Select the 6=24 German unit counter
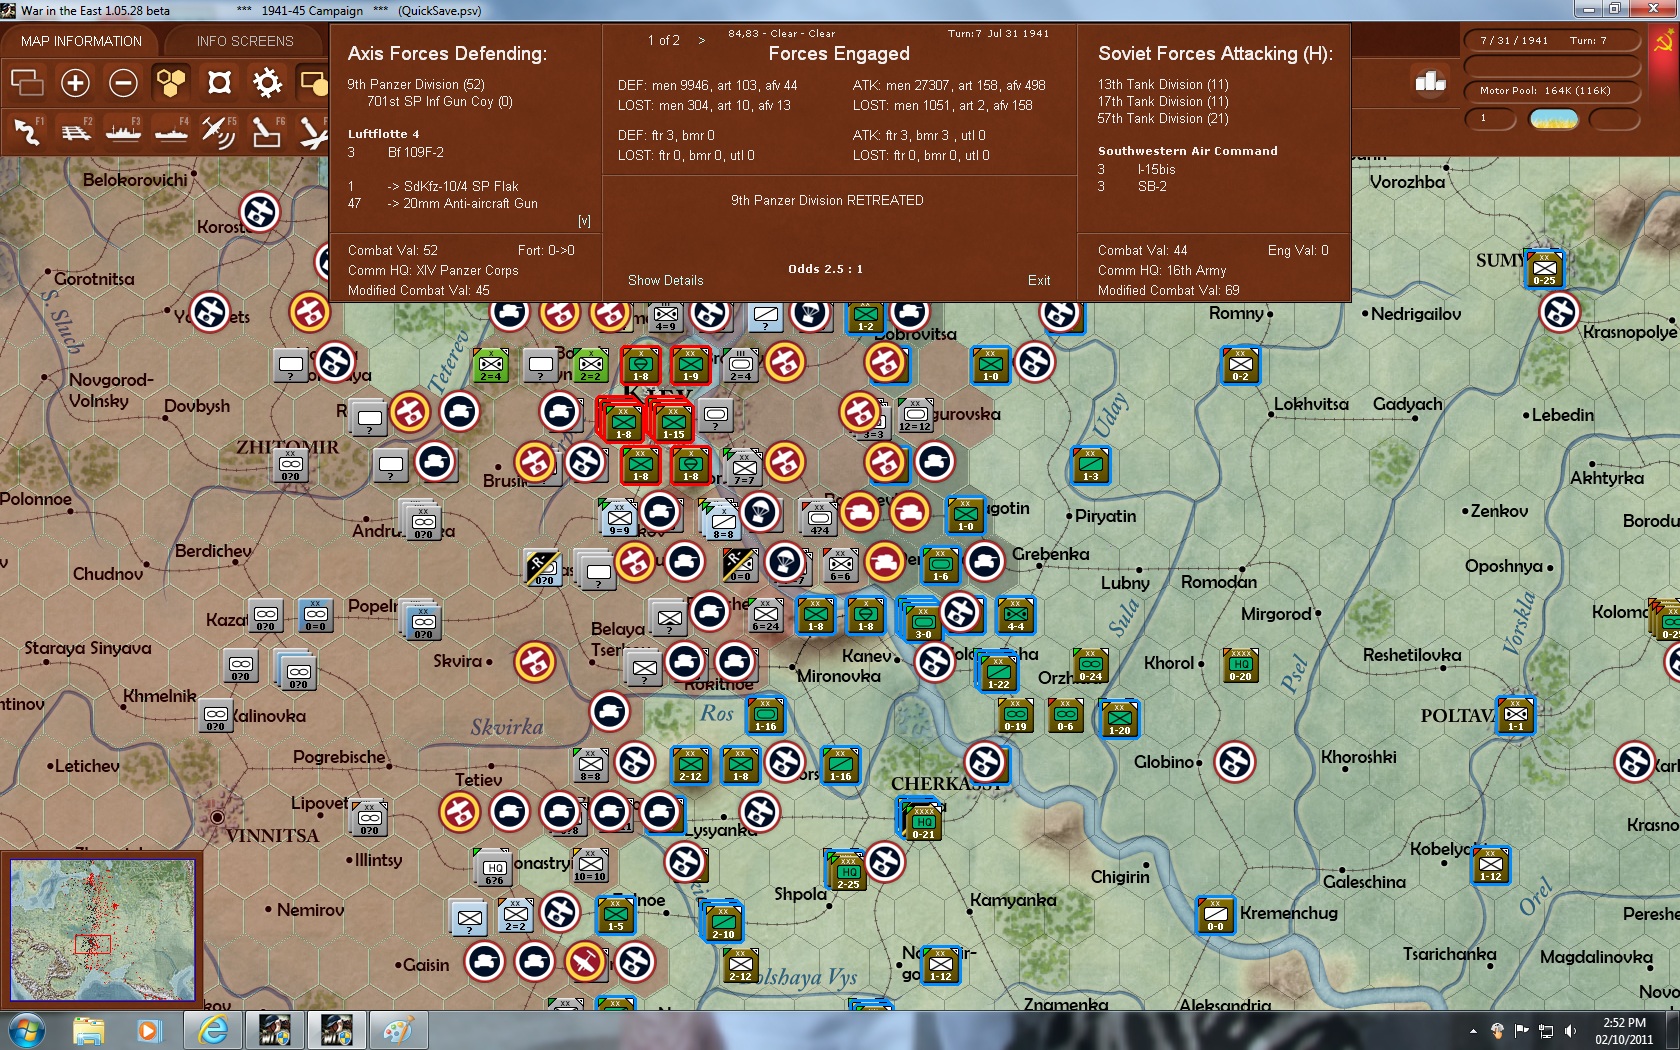1680x1050 pixels. point(765,615)
